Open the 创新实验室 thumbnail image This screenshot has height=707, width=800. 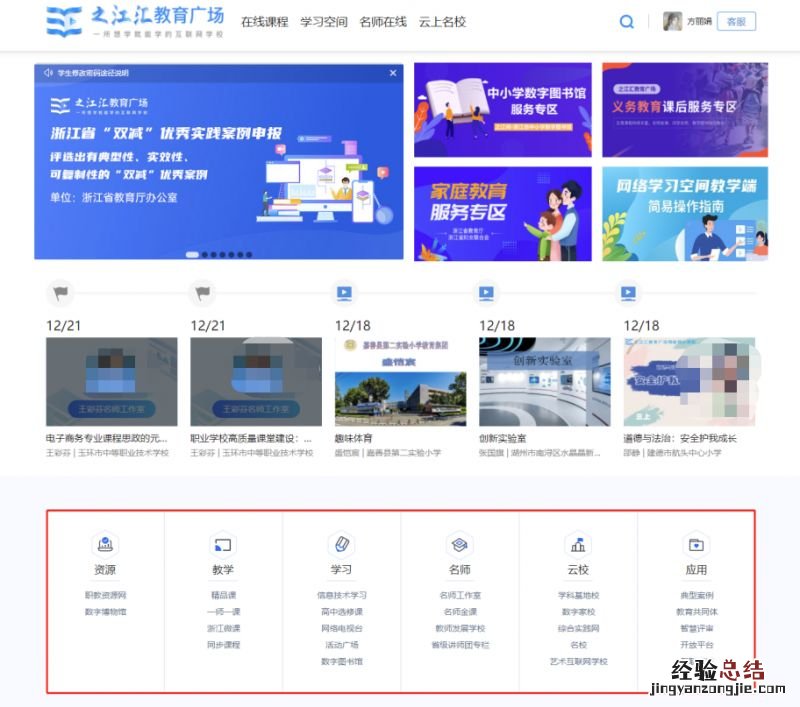(545, 382)
